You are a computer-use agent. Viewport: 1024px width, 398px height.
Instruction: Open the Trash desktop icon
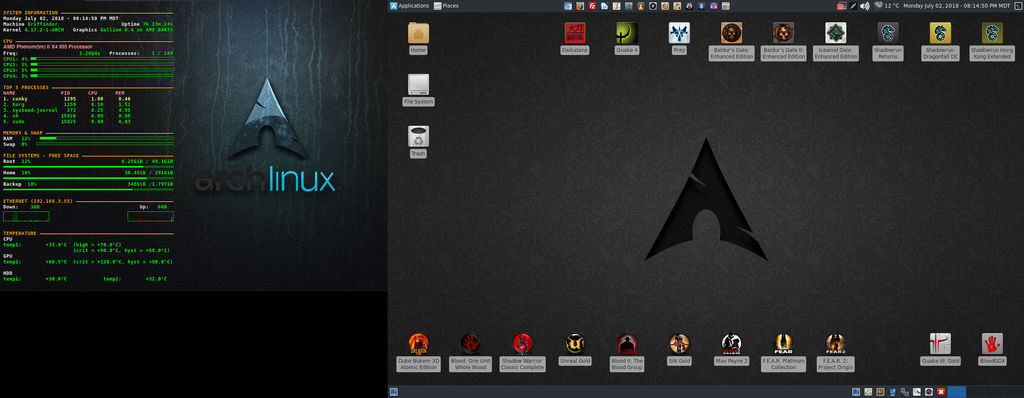[418, 142]
